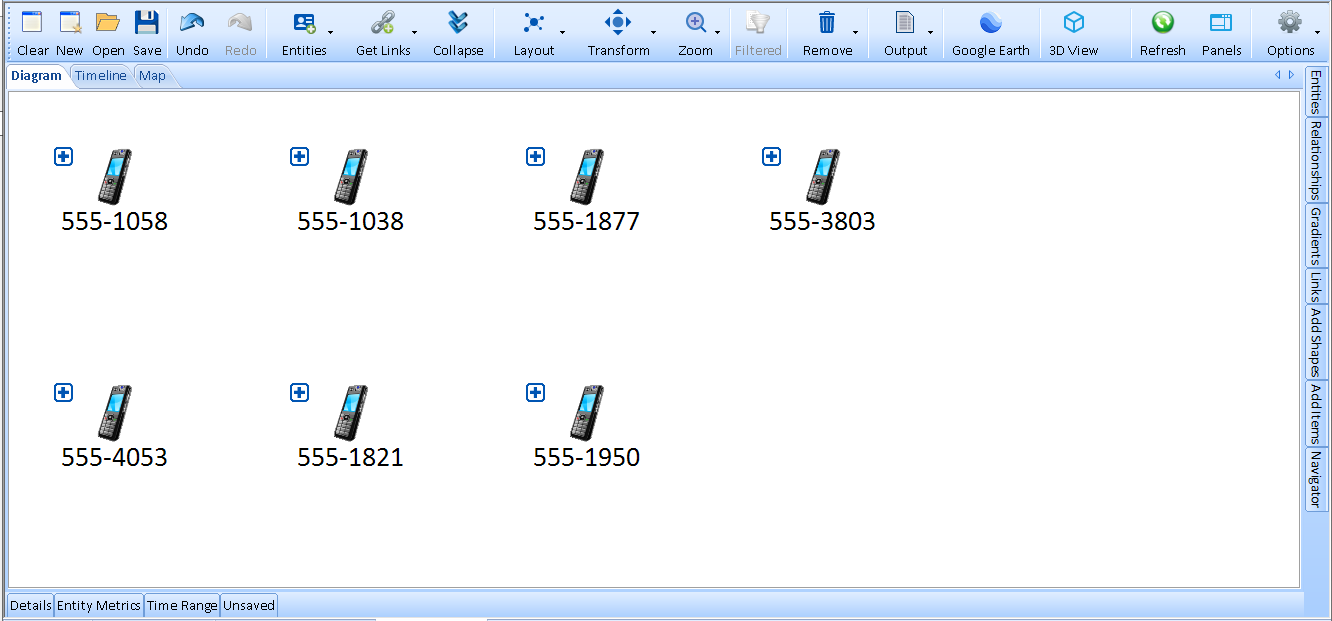The width and height of the screenshot is (1332, 621).
Task: Open the Layout dropdown arrow
Action: 562,33
